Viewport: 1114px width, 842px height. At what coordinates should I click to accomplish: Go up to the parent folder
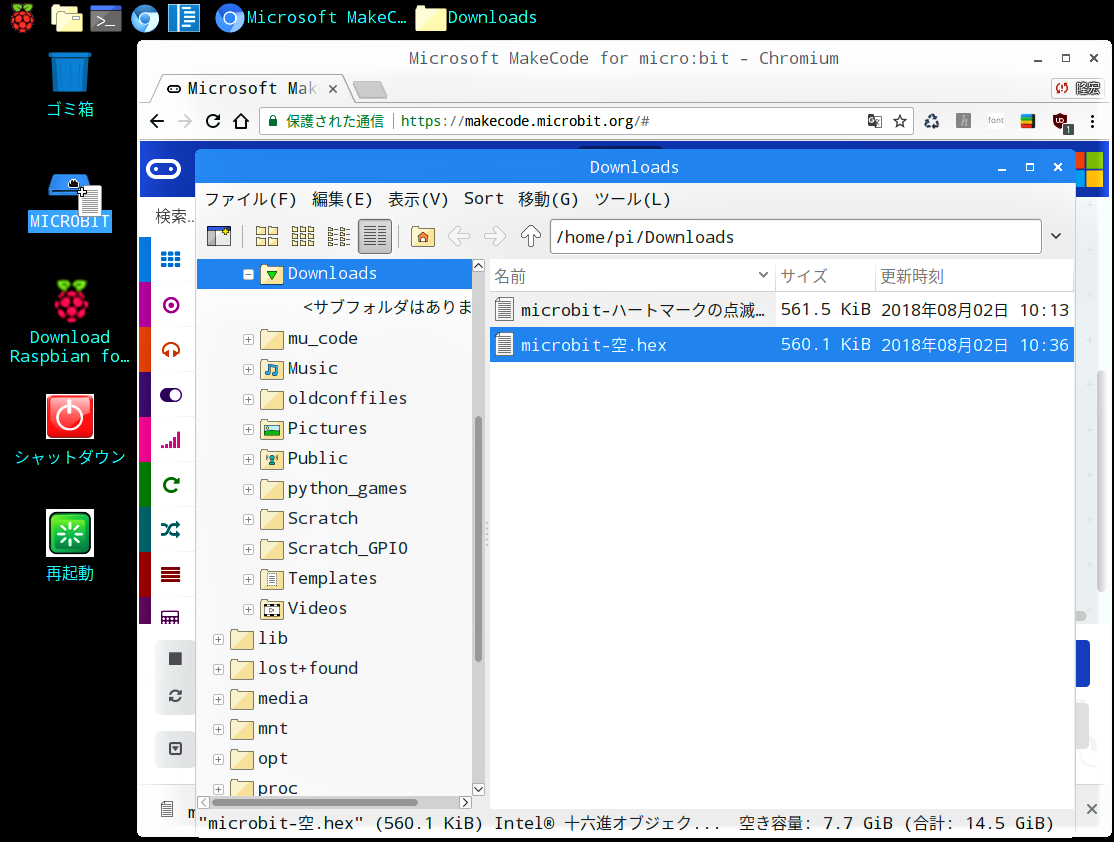click(531, 236)
